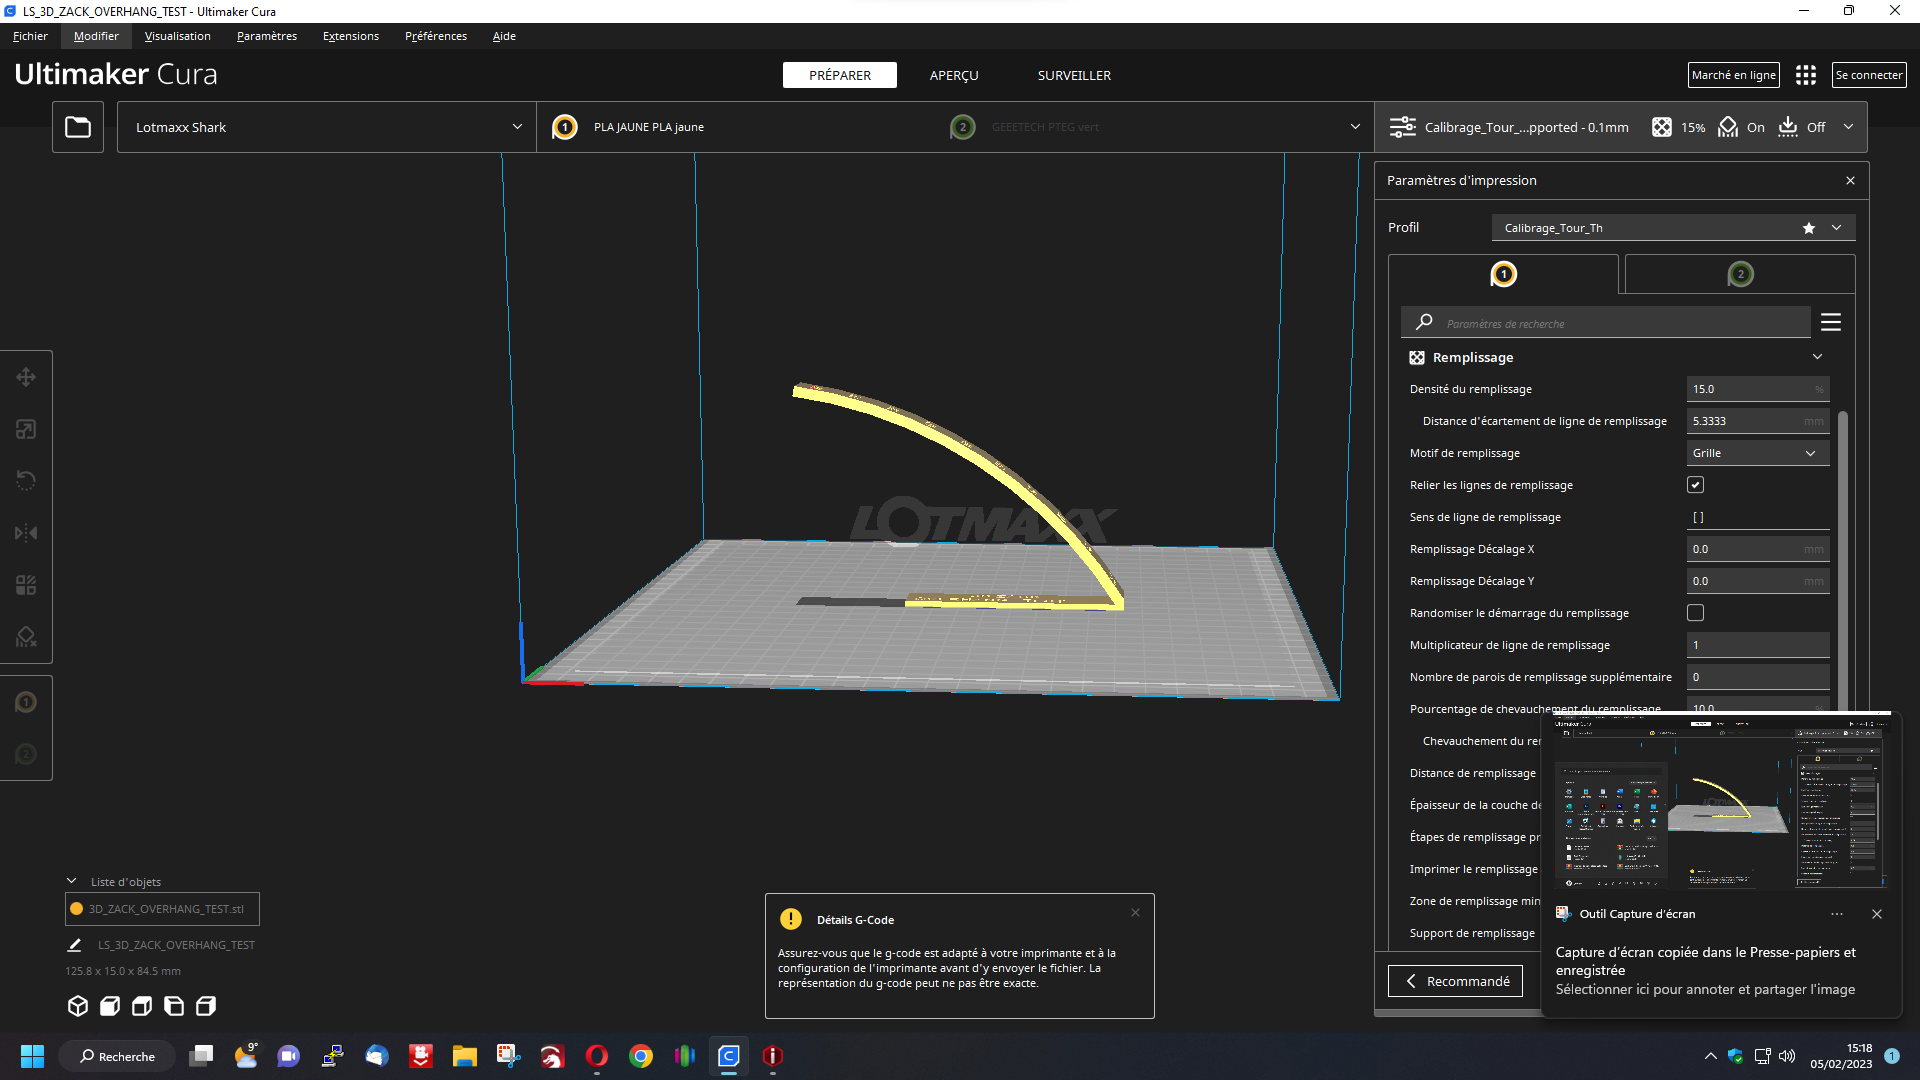Switch to 3D perspective view cube icon

78,1006
